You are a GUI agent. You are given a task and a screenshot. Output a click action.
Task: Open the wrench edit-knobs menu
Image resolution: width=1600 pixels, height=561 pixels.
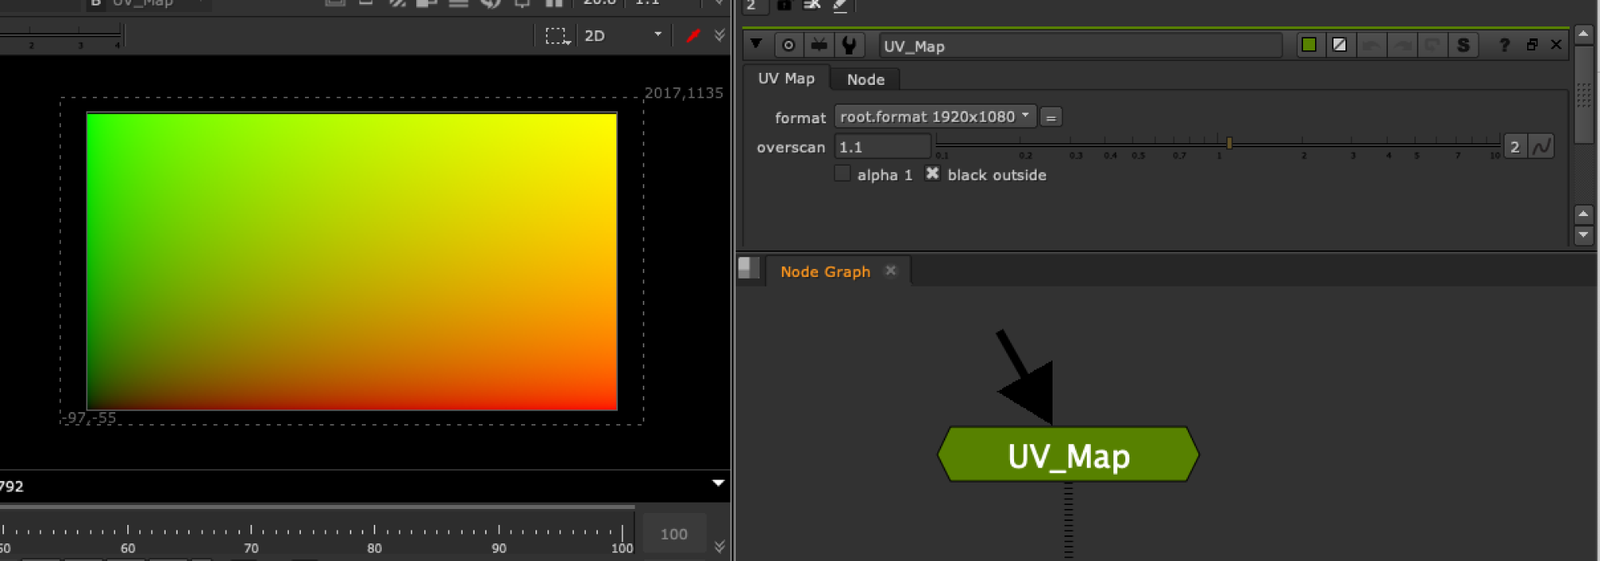tap(849, 45)
